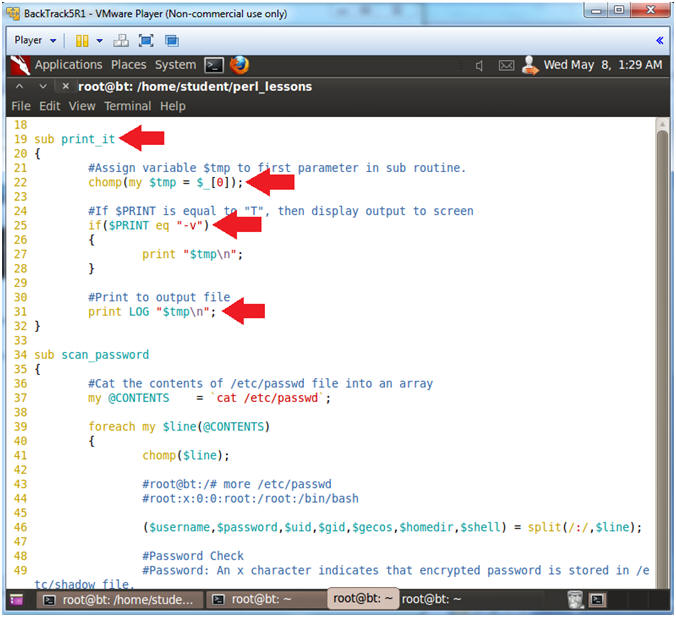Viewport: 676px width, 617px height.
Task: Click the terminal window down-arrow button
Action: 43,87
